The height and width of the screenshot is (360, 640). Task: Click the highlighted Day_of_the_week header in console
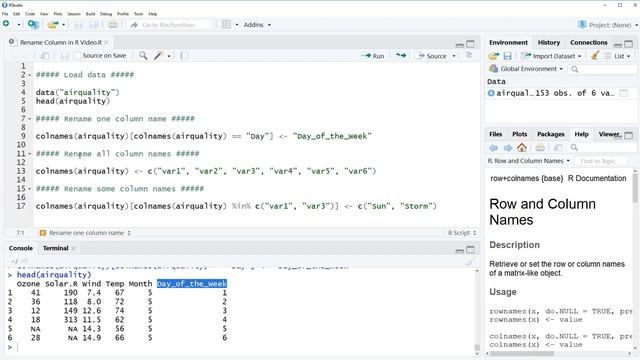pos(192,284)
